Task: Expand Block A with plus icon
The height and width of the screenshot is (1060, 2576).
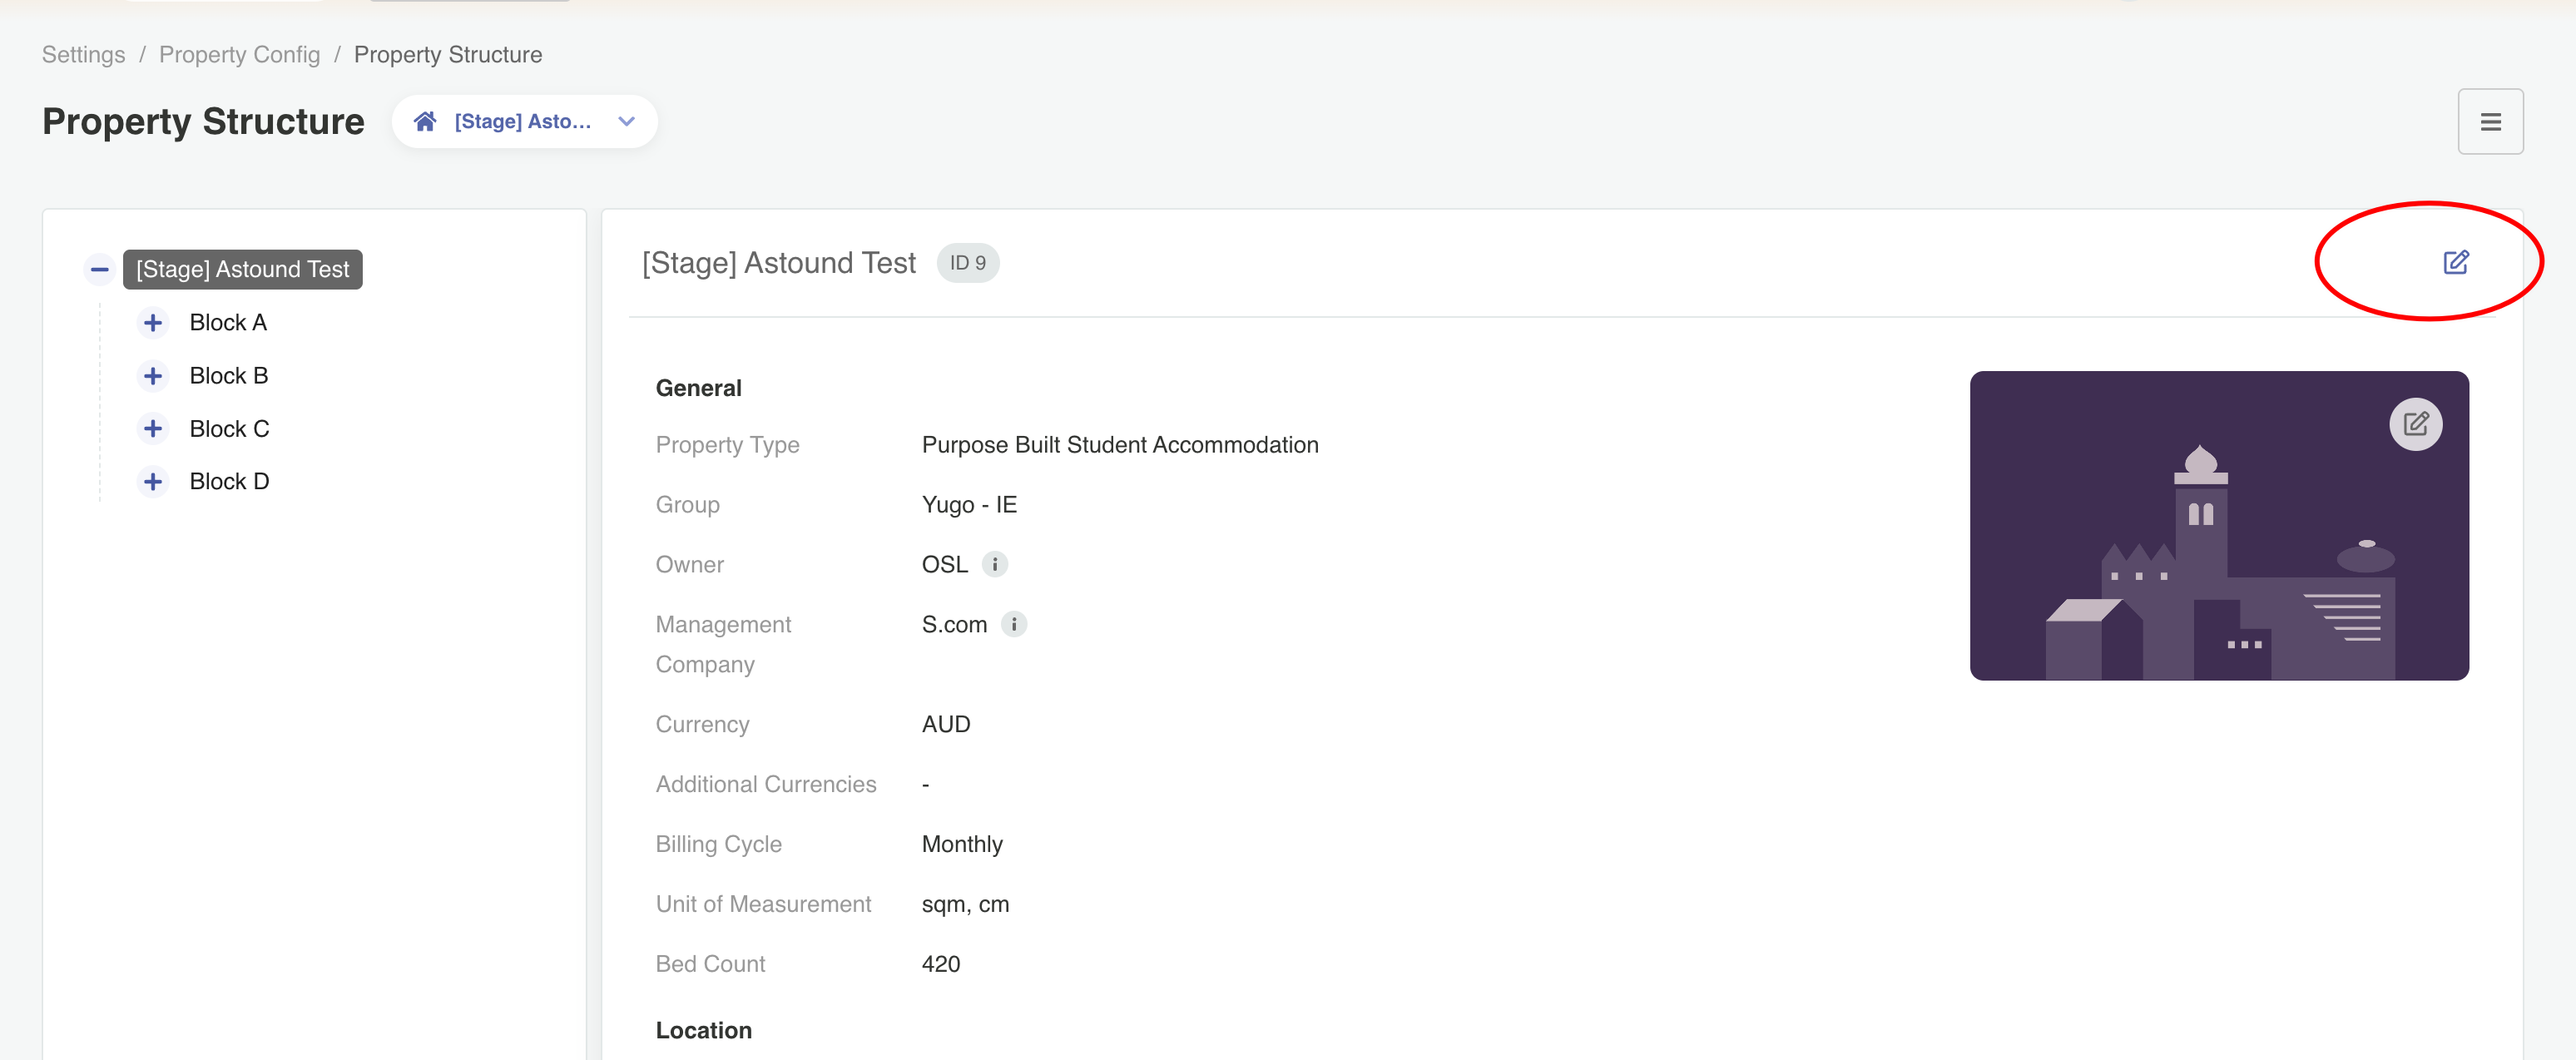Action: tap(152, 323)
